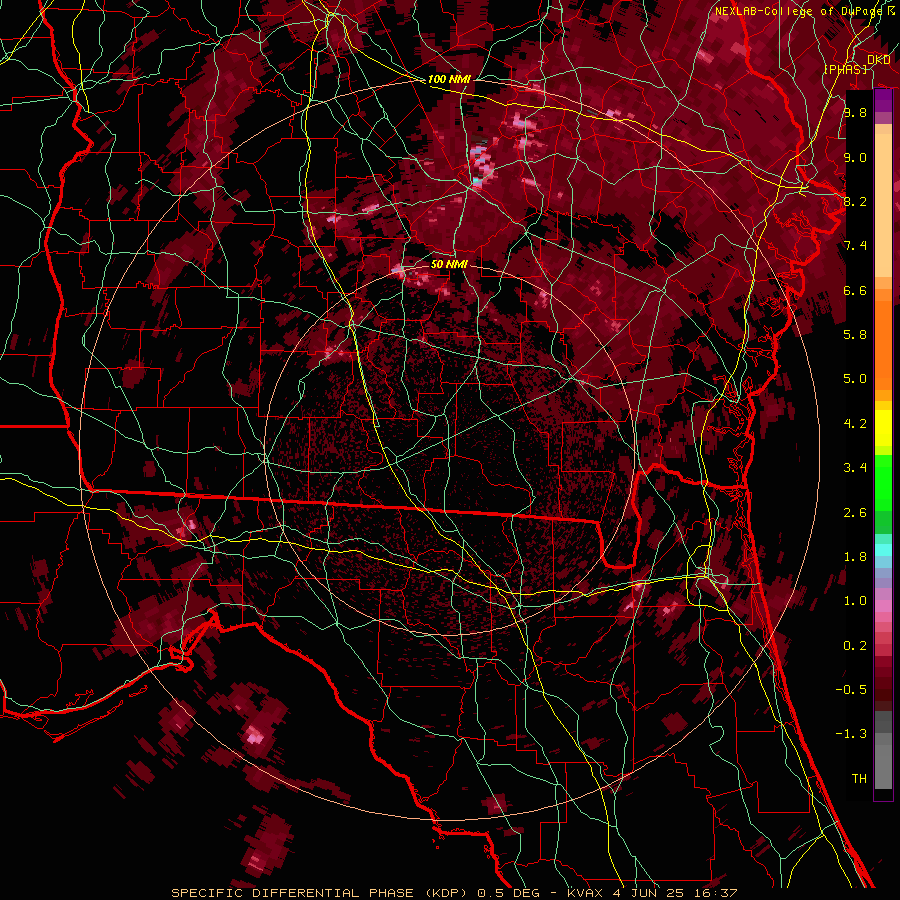Click the 5.0 legend value
Screen dimensions: 900x900
point(855,379)
